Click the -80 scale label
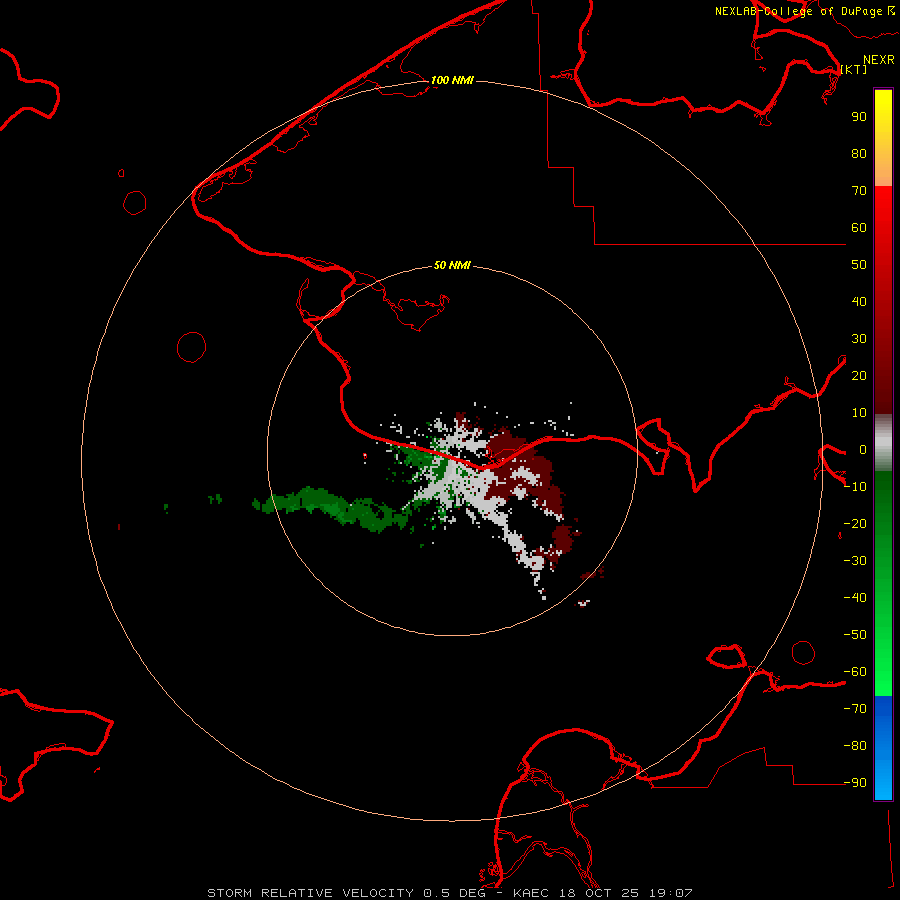 click(855, 746)
